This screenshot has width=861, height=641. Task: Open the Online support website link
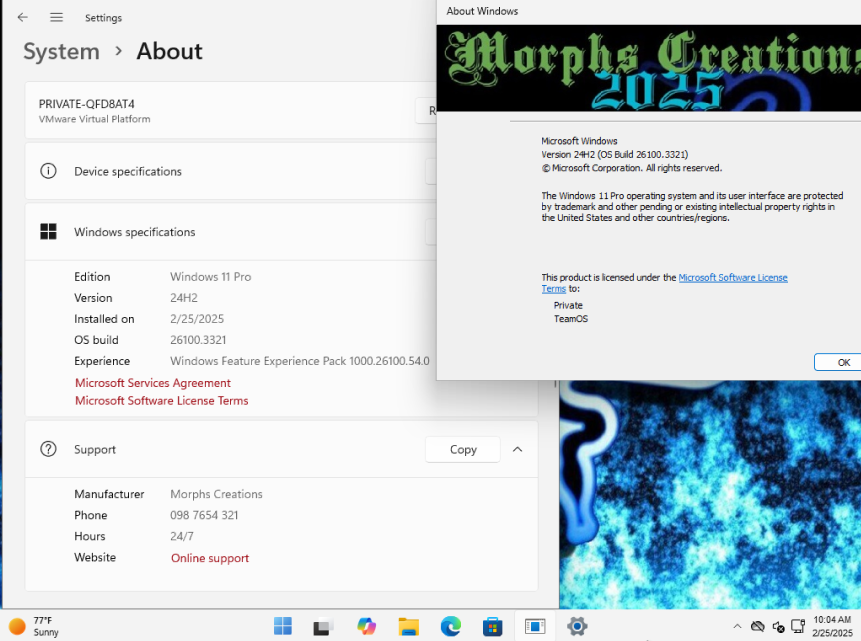tap(210, 558)
